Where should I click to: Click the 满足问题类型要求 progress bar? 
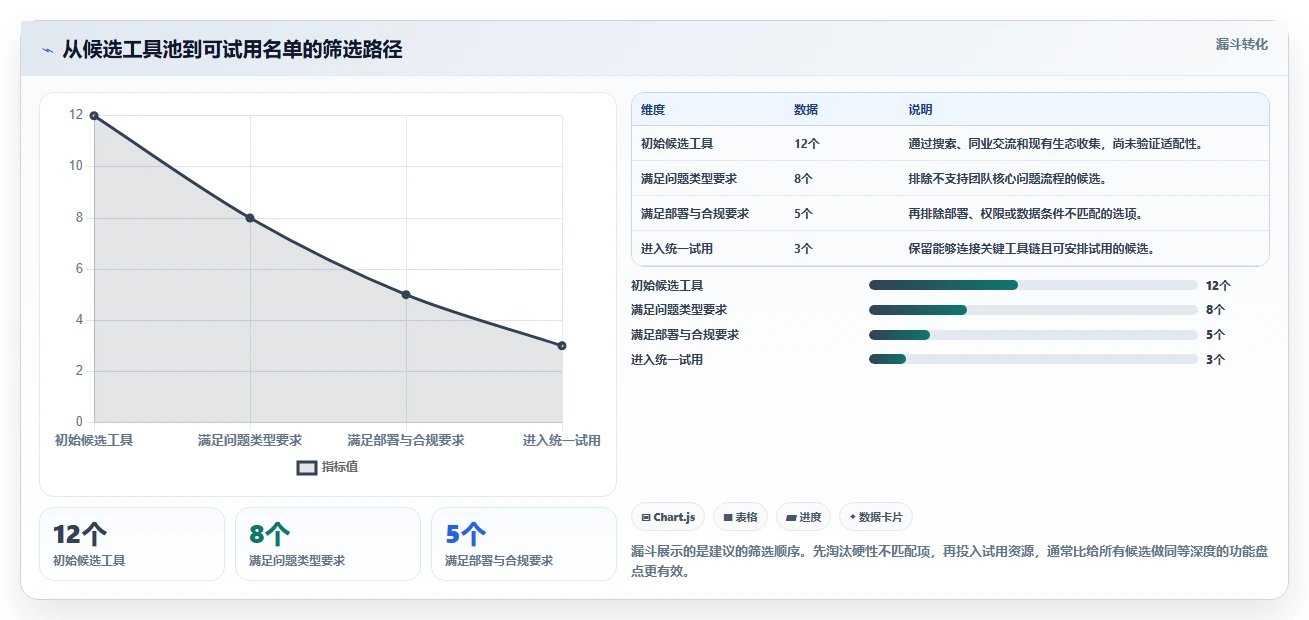pos(1033,310)
